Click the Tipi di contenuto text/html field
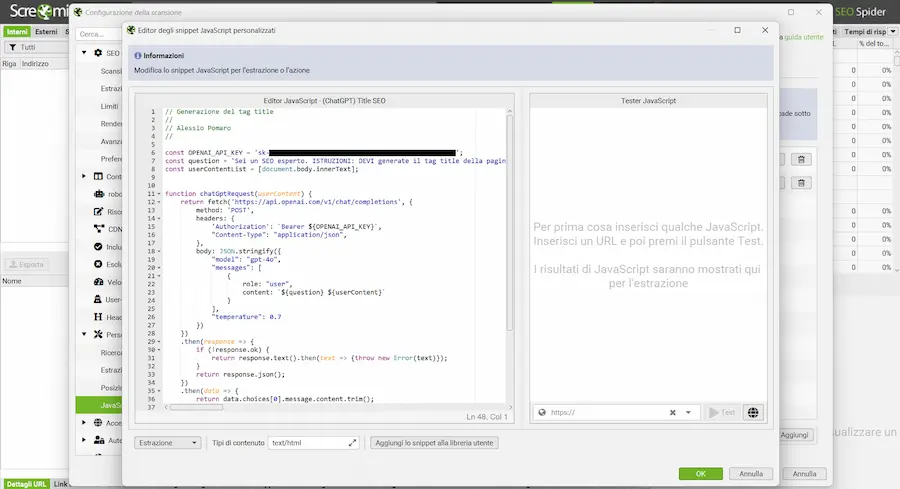 point(313,443)
